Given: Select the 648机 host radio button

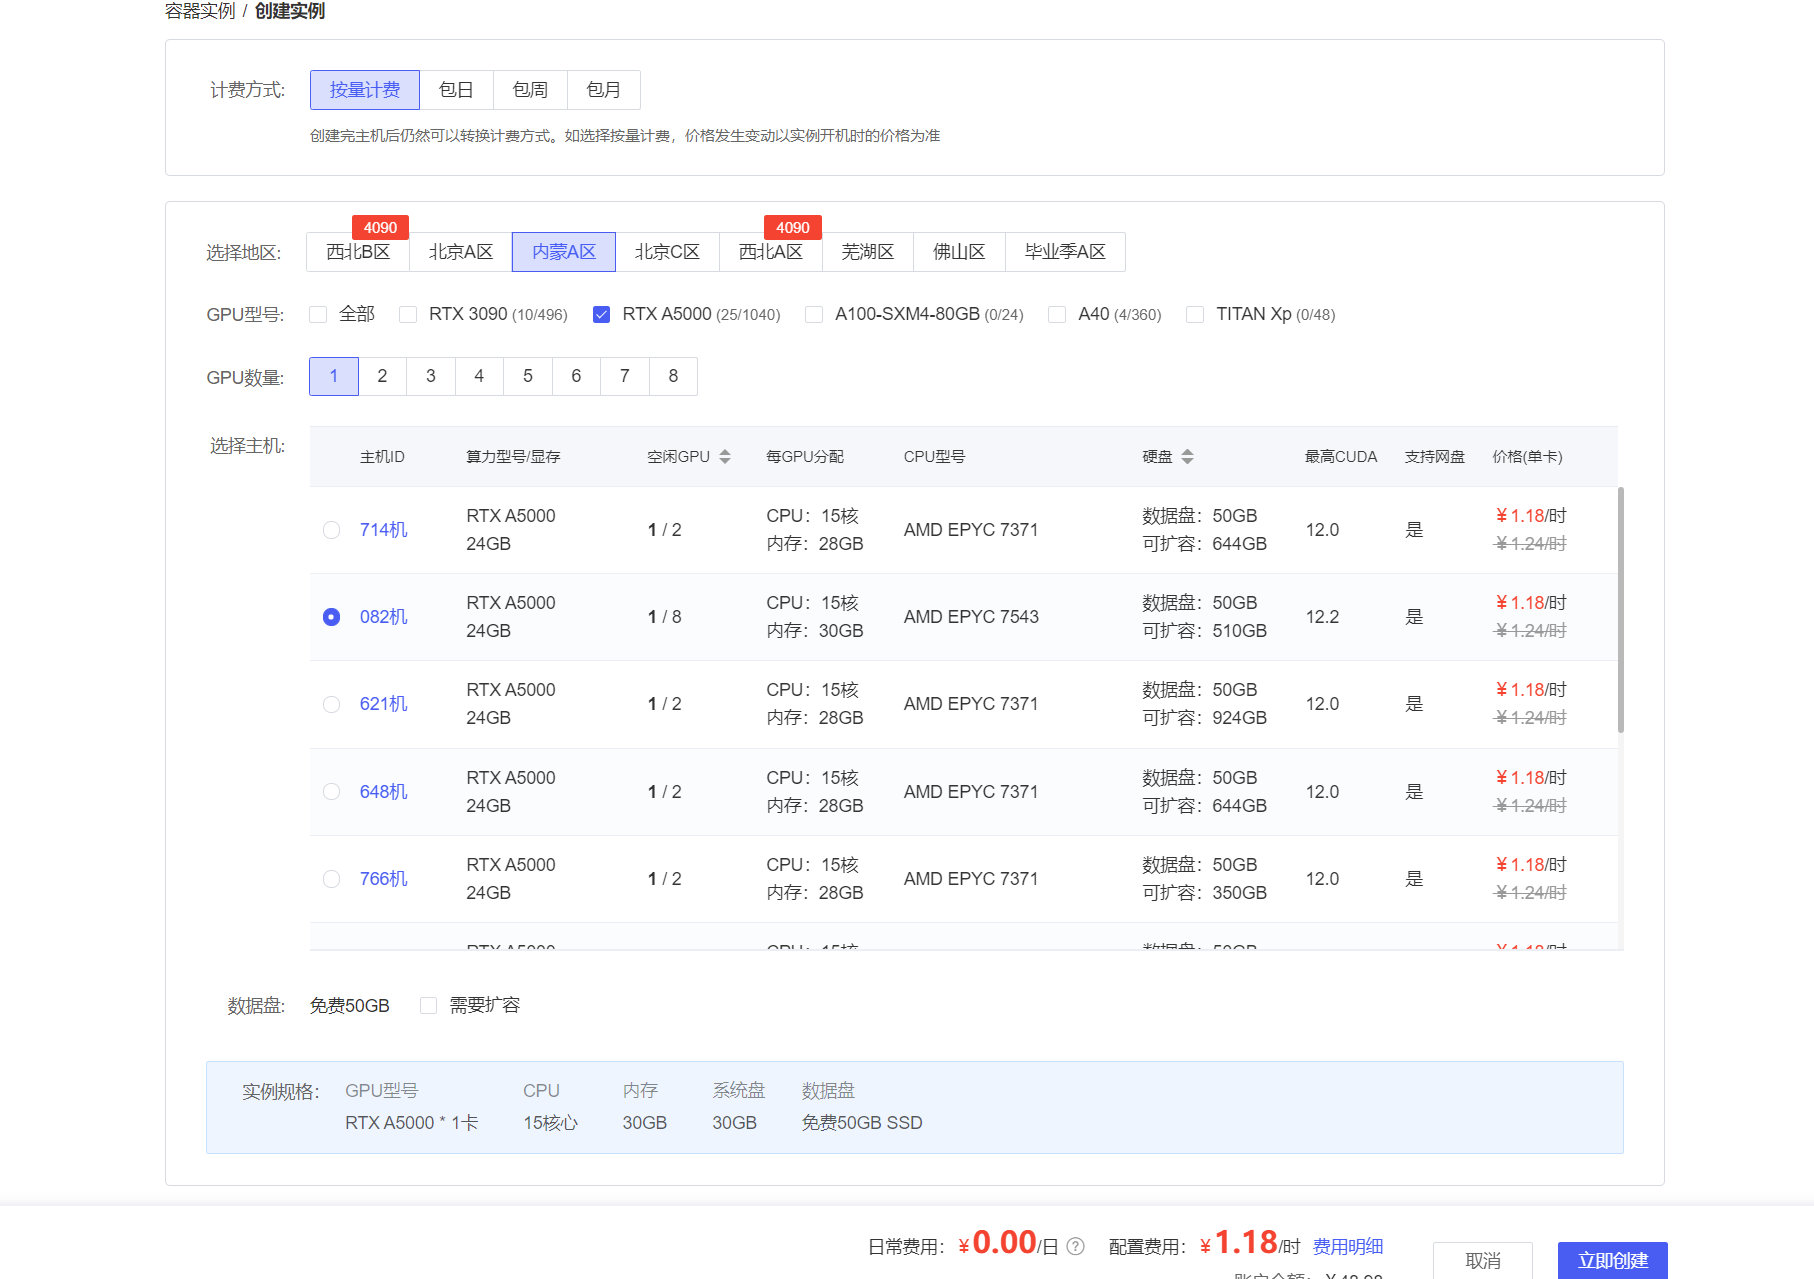Looking at the screenshot, I should pyautogui.click(x=332, y=792).
